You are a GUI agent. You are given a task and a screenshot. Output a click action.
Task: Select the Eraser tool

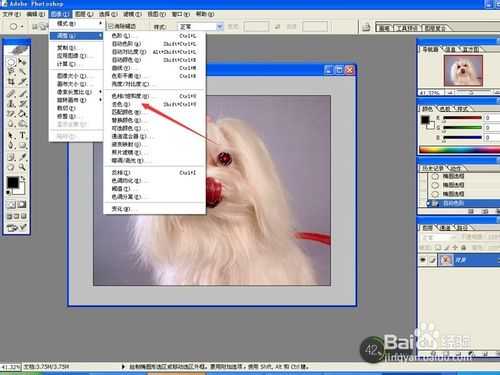click(x=11, y=114)
